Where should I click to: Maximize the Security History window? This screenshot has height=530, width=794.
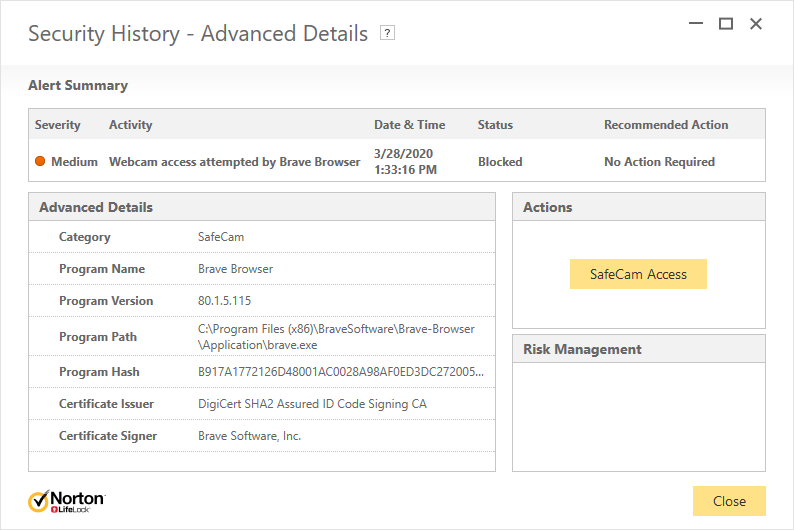coord(726,24)
